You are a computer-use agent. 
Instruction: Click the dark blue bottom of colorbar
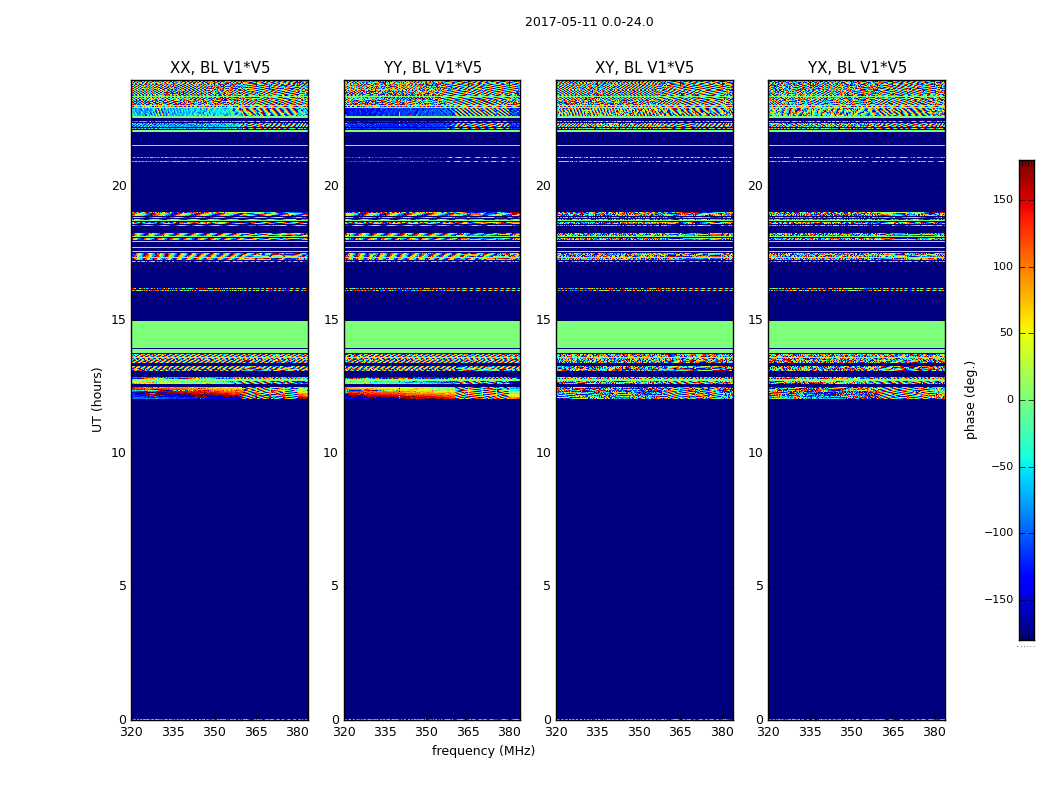[x=1026, y=634]
